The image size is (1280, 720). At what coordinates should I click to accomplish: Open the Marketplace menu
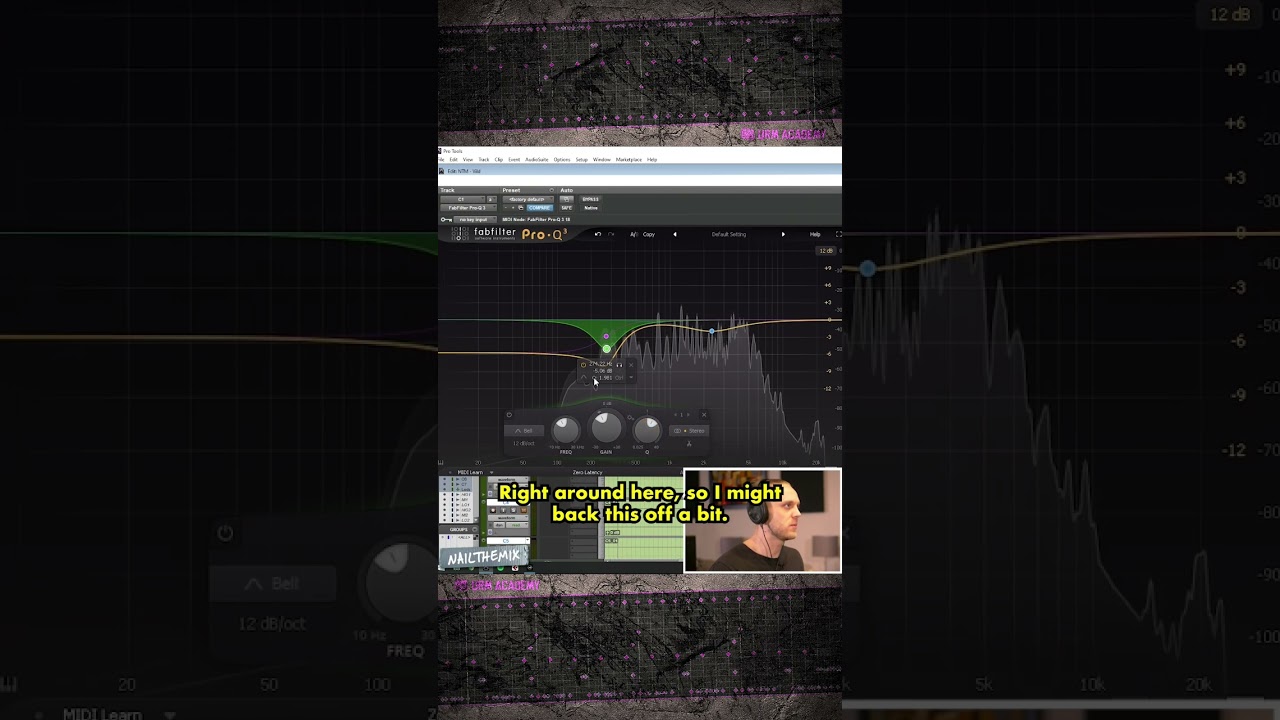point(629,160)
